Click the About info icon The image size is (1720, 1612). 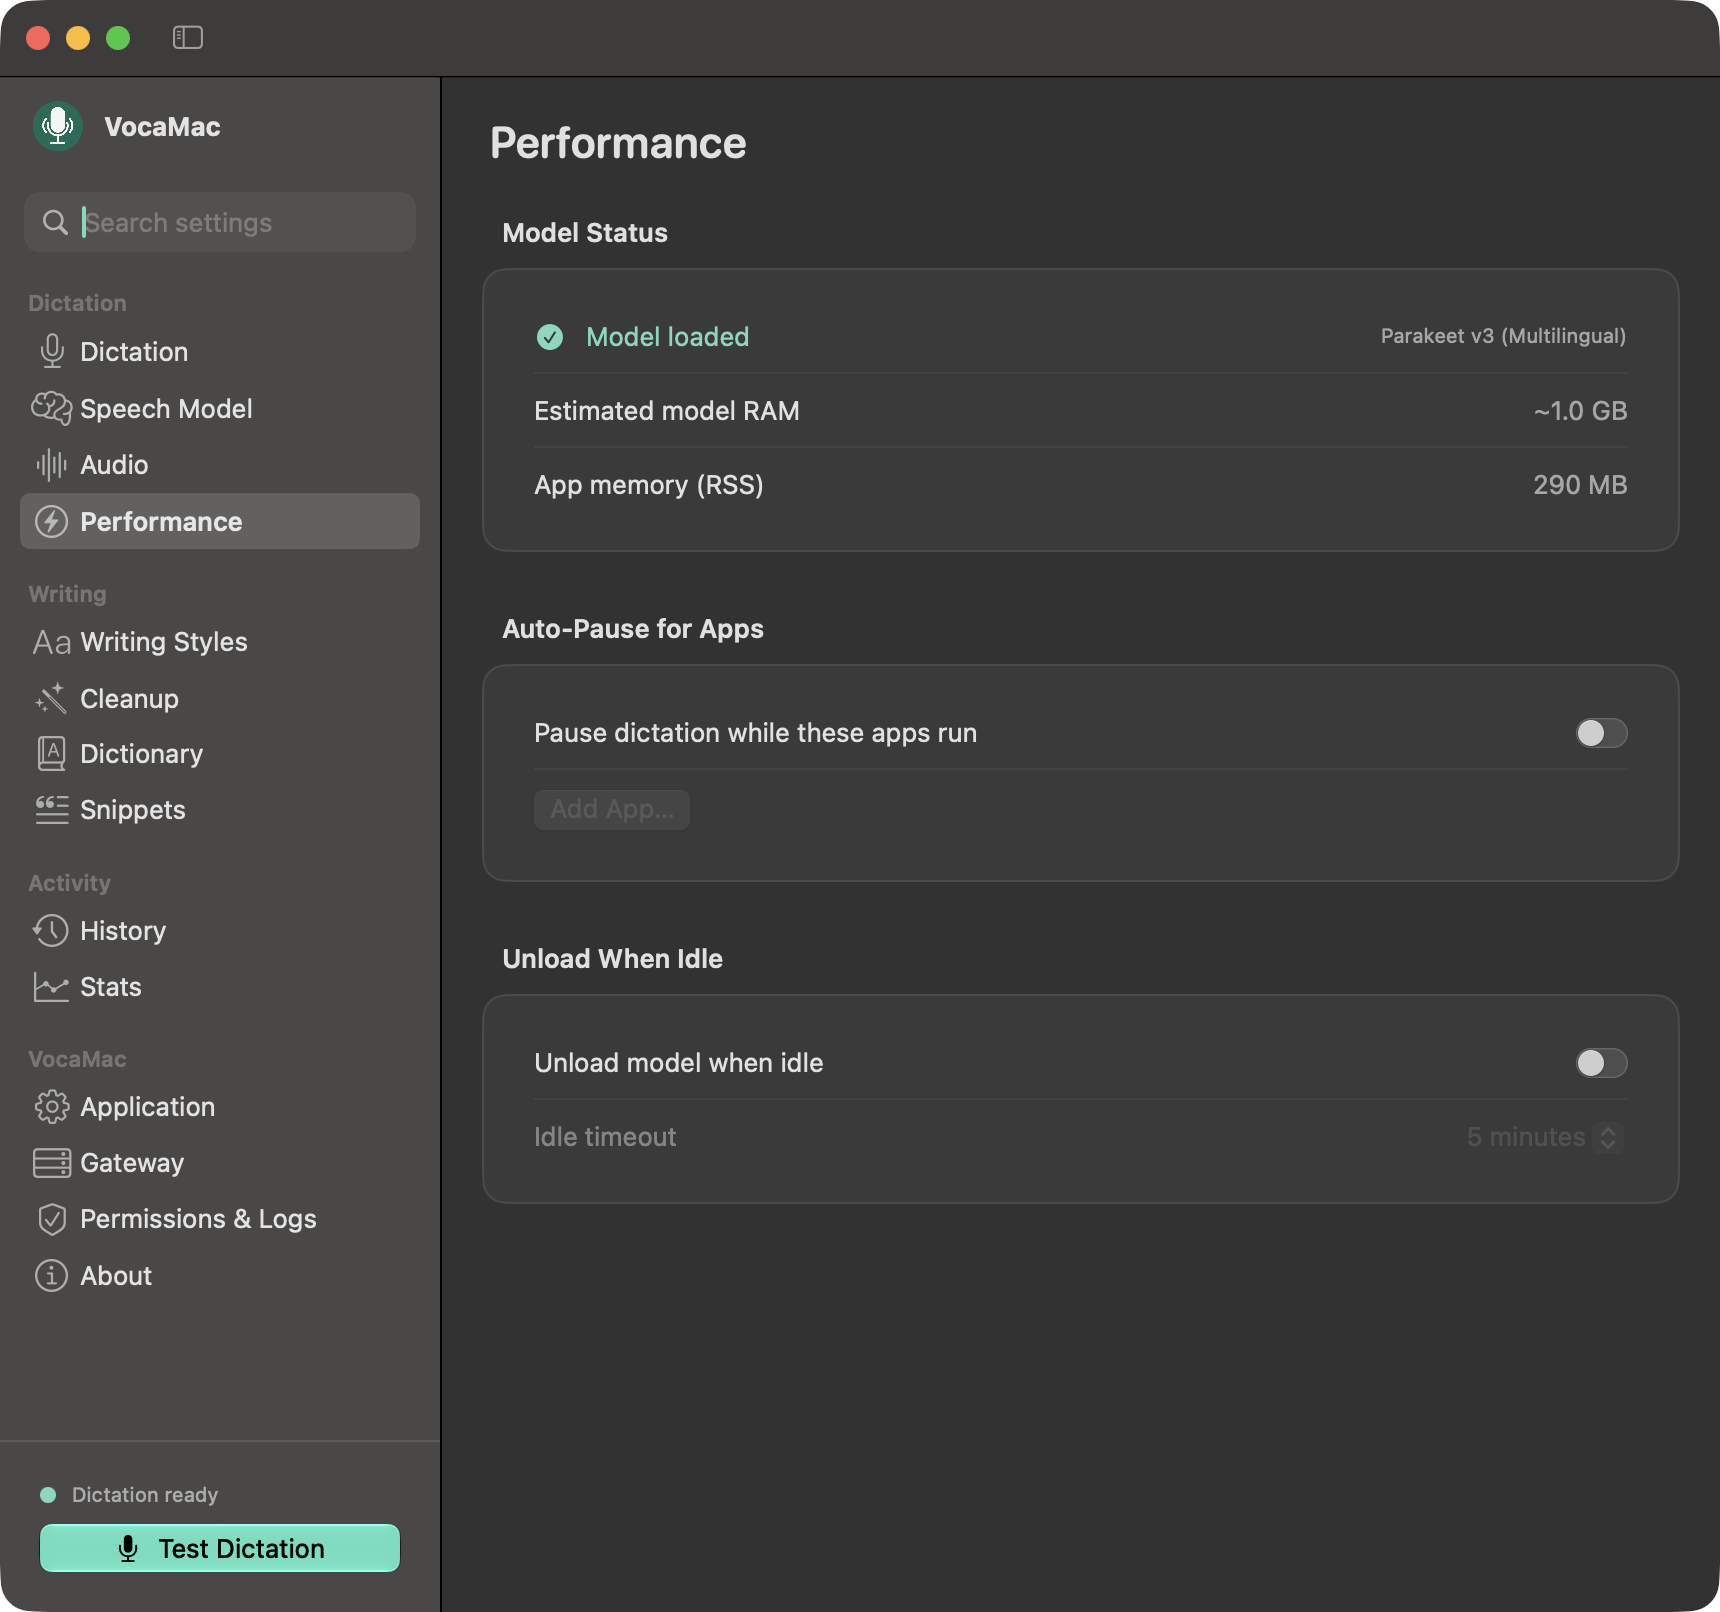[x=52, y=1276]
